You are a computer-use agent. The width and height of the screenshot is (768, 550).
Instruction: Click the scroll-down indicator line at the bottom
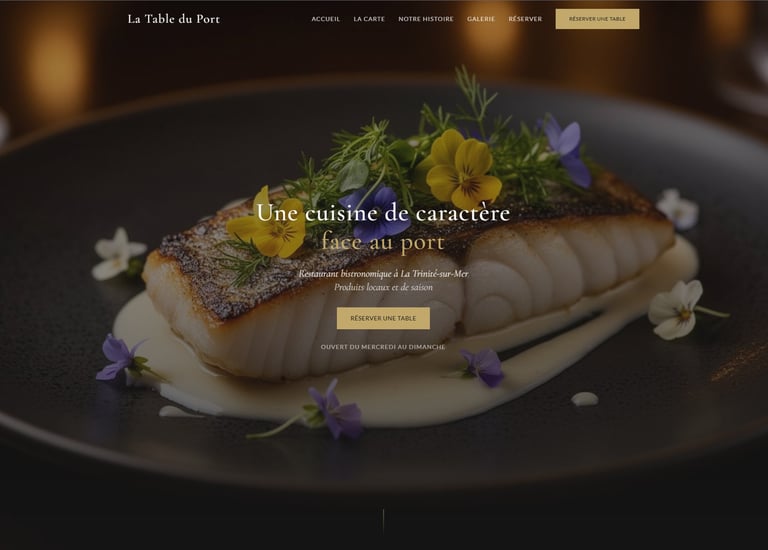(384, 521)
